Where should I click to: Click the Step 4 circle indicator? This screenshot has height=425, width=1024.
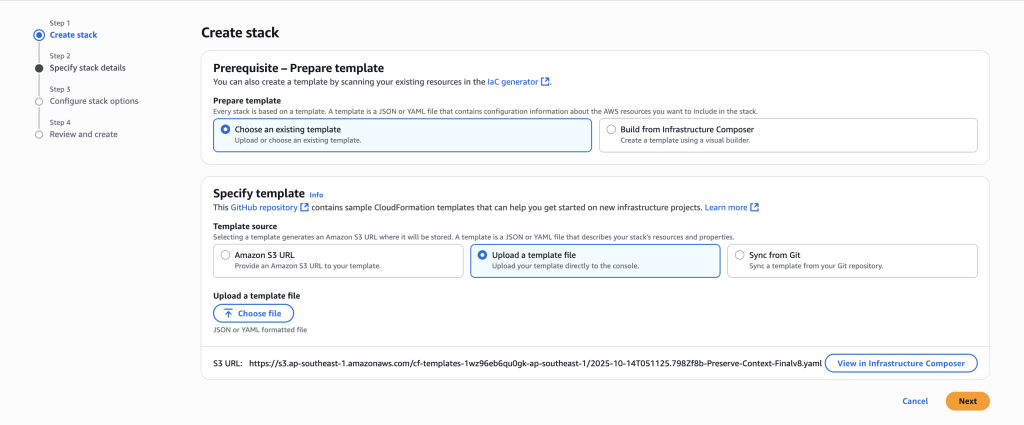39,134
